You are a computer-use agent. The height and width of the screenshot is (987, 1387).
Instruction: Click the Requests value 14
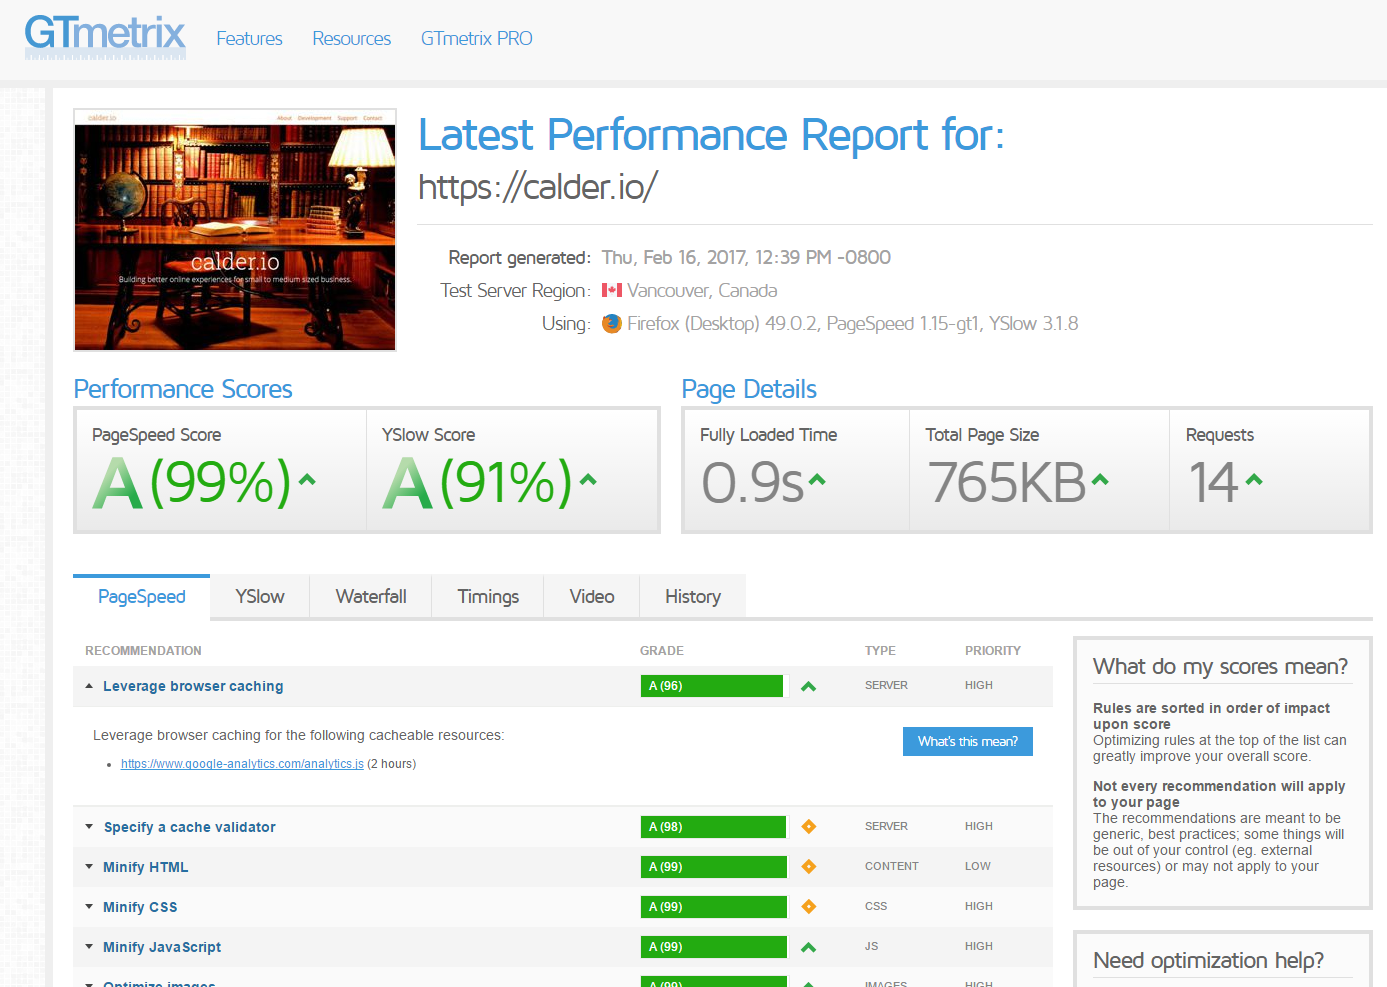(1214, 482)
